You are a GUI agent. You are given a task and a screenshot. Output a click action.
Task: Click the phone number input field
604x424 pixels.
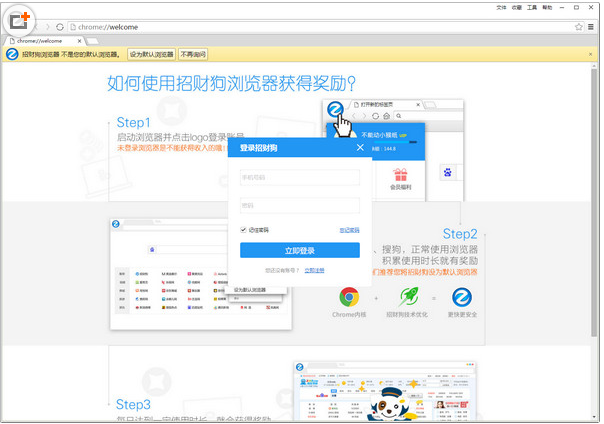(x=299, y=178)
